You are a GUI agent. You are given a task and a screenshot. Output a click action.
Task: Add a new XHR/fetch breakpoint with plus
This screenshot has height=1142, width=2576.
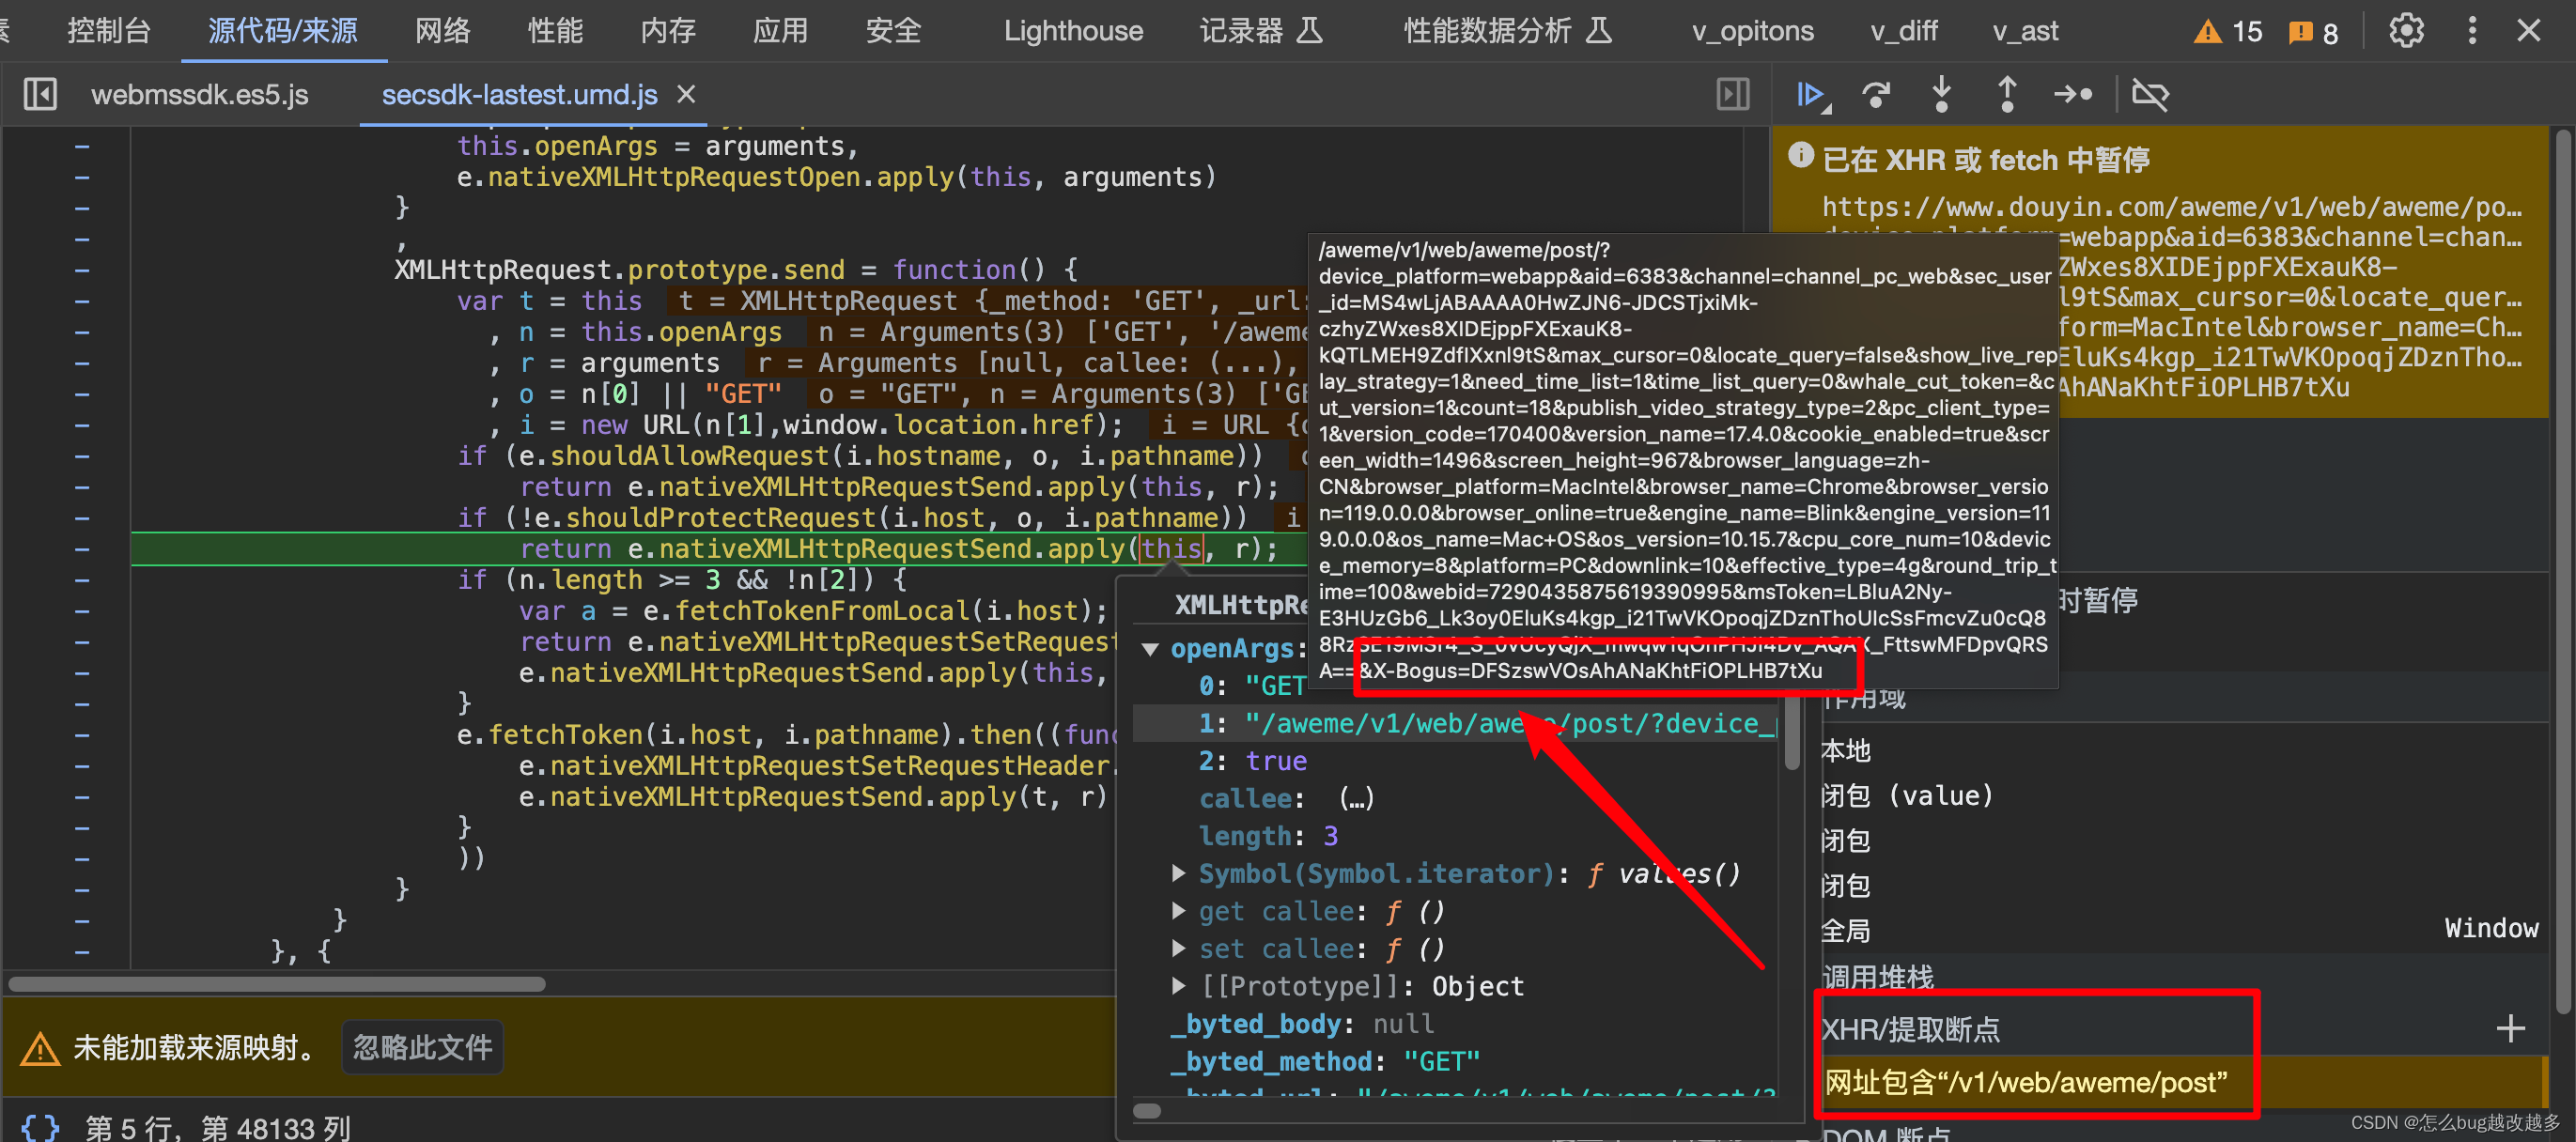[x=2510, y=1028]
